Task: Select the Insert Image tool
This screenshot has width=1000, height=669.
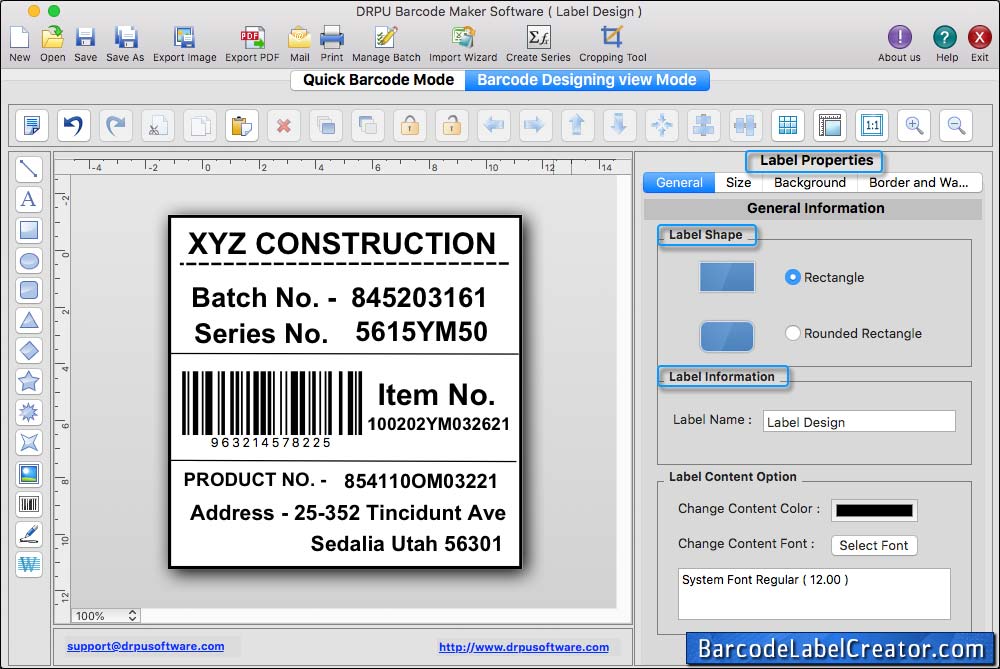Action: (x=29, y=474)
